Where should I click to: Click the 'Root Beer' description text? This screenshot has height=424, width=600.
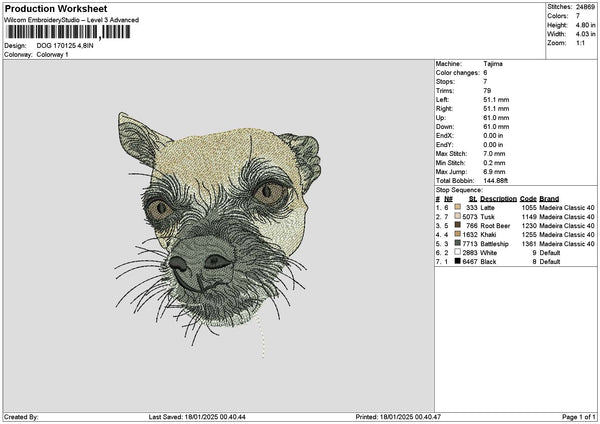tap(495, 225)
